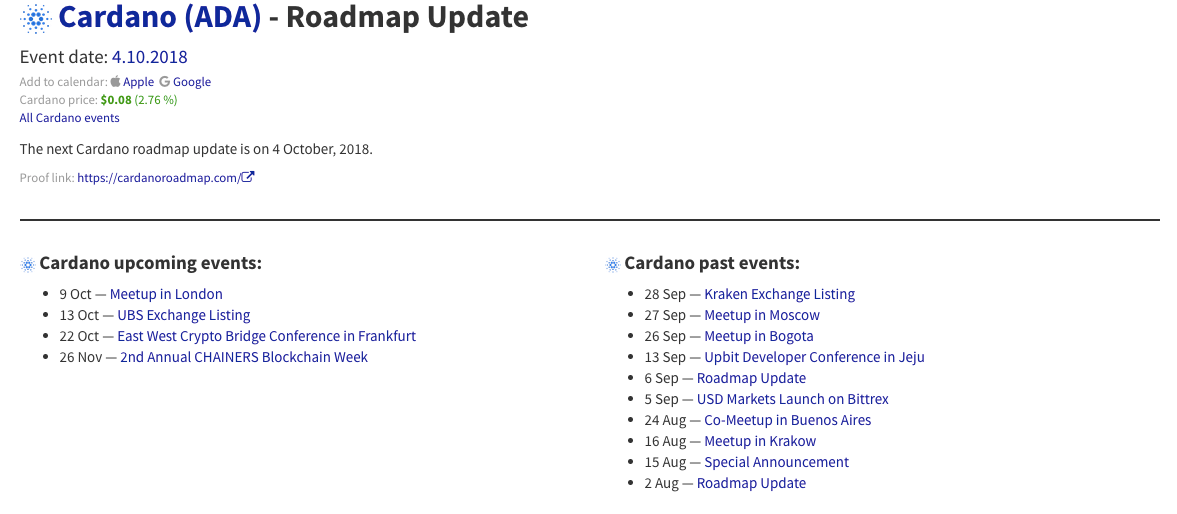Viewport: 1177px width, 514px height.
Task: Open the cardanoroadmap.com proof link
Action: click(159, 178)
